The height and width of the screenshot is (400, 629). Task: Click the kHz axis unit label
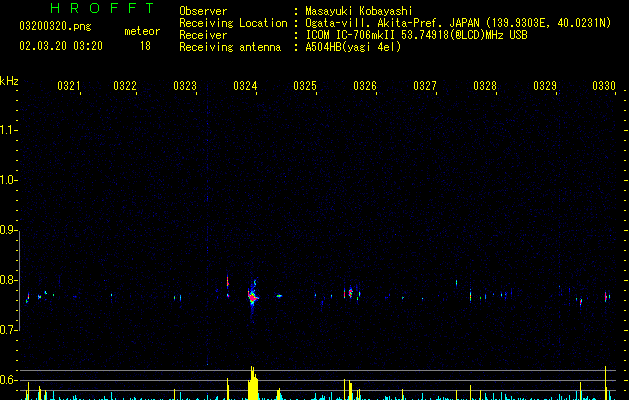coord(9,81)
